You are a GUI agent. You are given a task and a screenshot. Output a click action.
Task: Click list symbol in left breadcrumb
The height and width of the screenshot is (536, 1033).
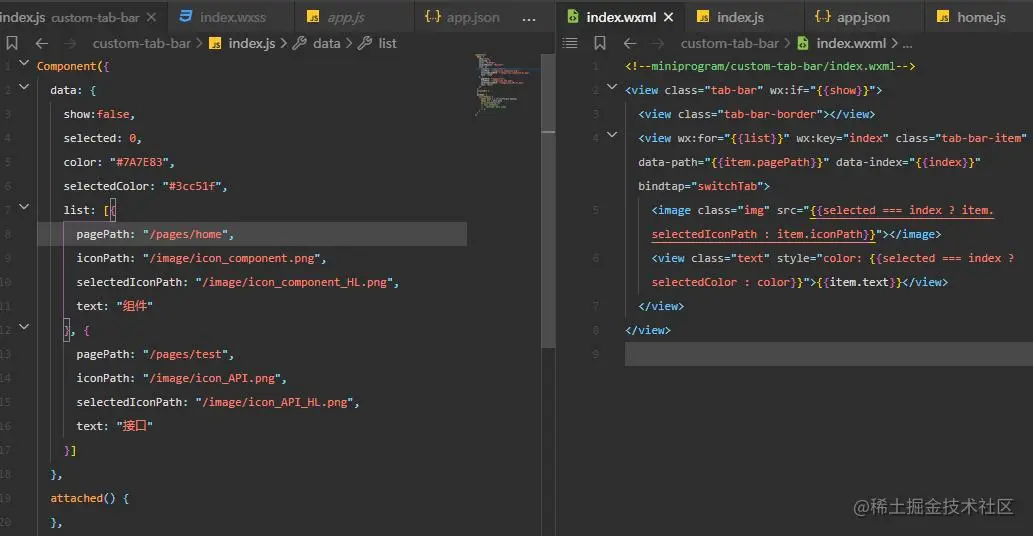(387, 43)
